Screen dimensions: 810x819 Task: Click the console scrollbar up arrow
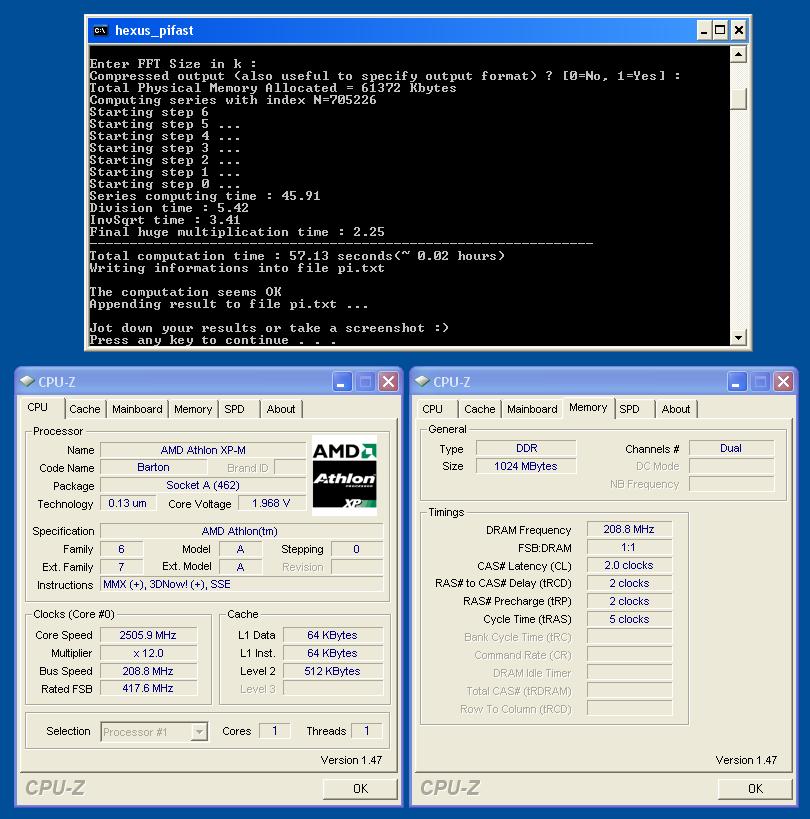[738, 54]
